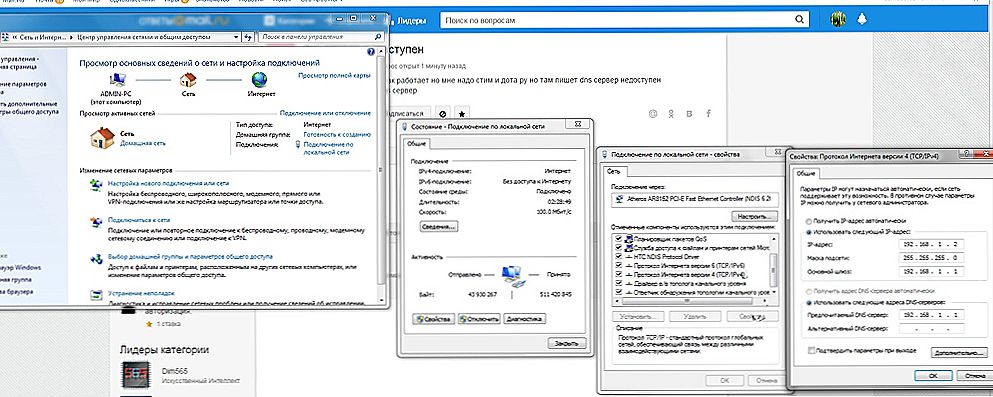
Task: Click Закрыть button in status window
Action: tap(567, 343)
